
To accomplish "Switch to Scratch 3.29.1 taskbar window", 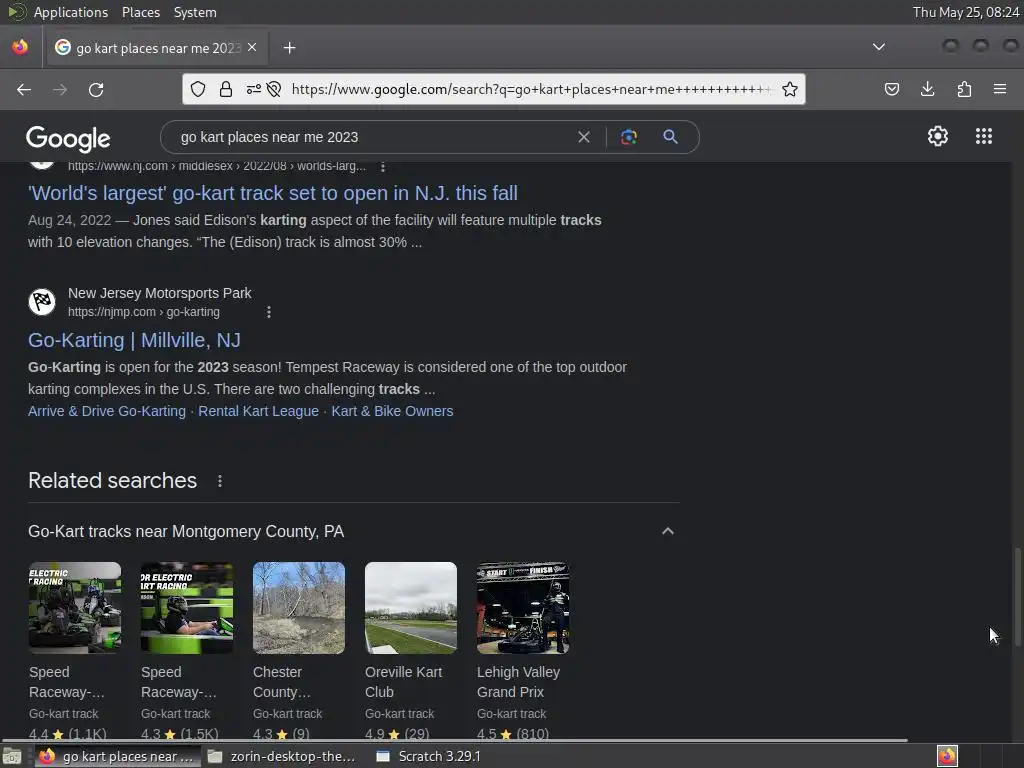I will (430, 756).
